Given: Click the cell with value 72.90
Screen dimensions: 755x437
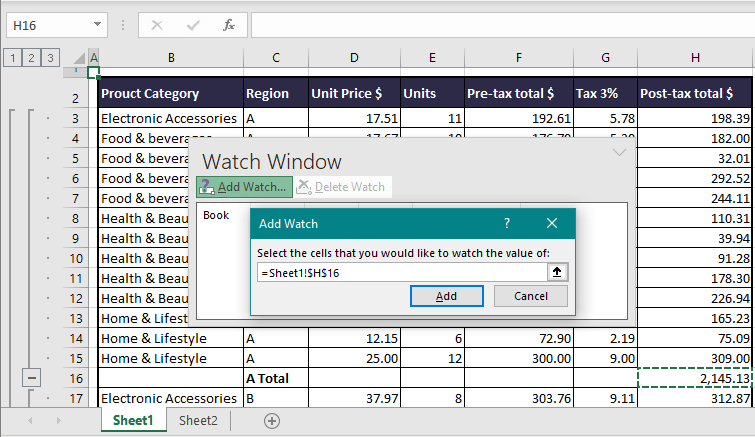Looking at the screenshot, I should click(x=519, y=338).
